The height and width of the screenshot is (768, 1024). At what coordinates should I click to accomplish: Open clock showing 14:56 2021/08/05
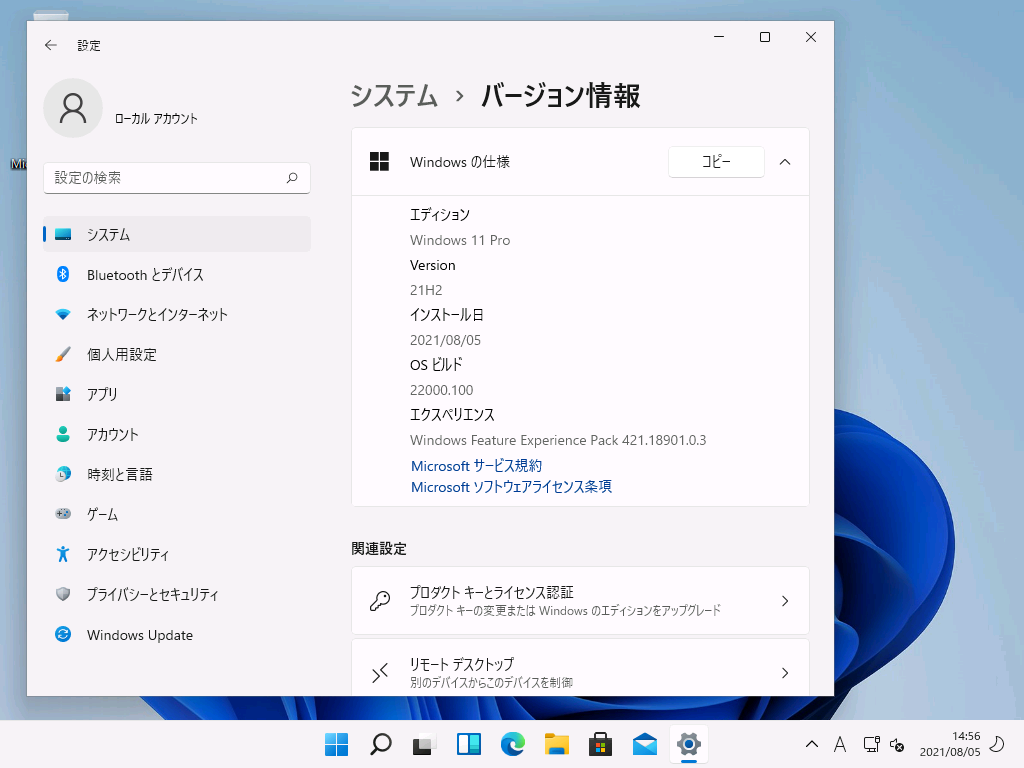pos(950,744)
